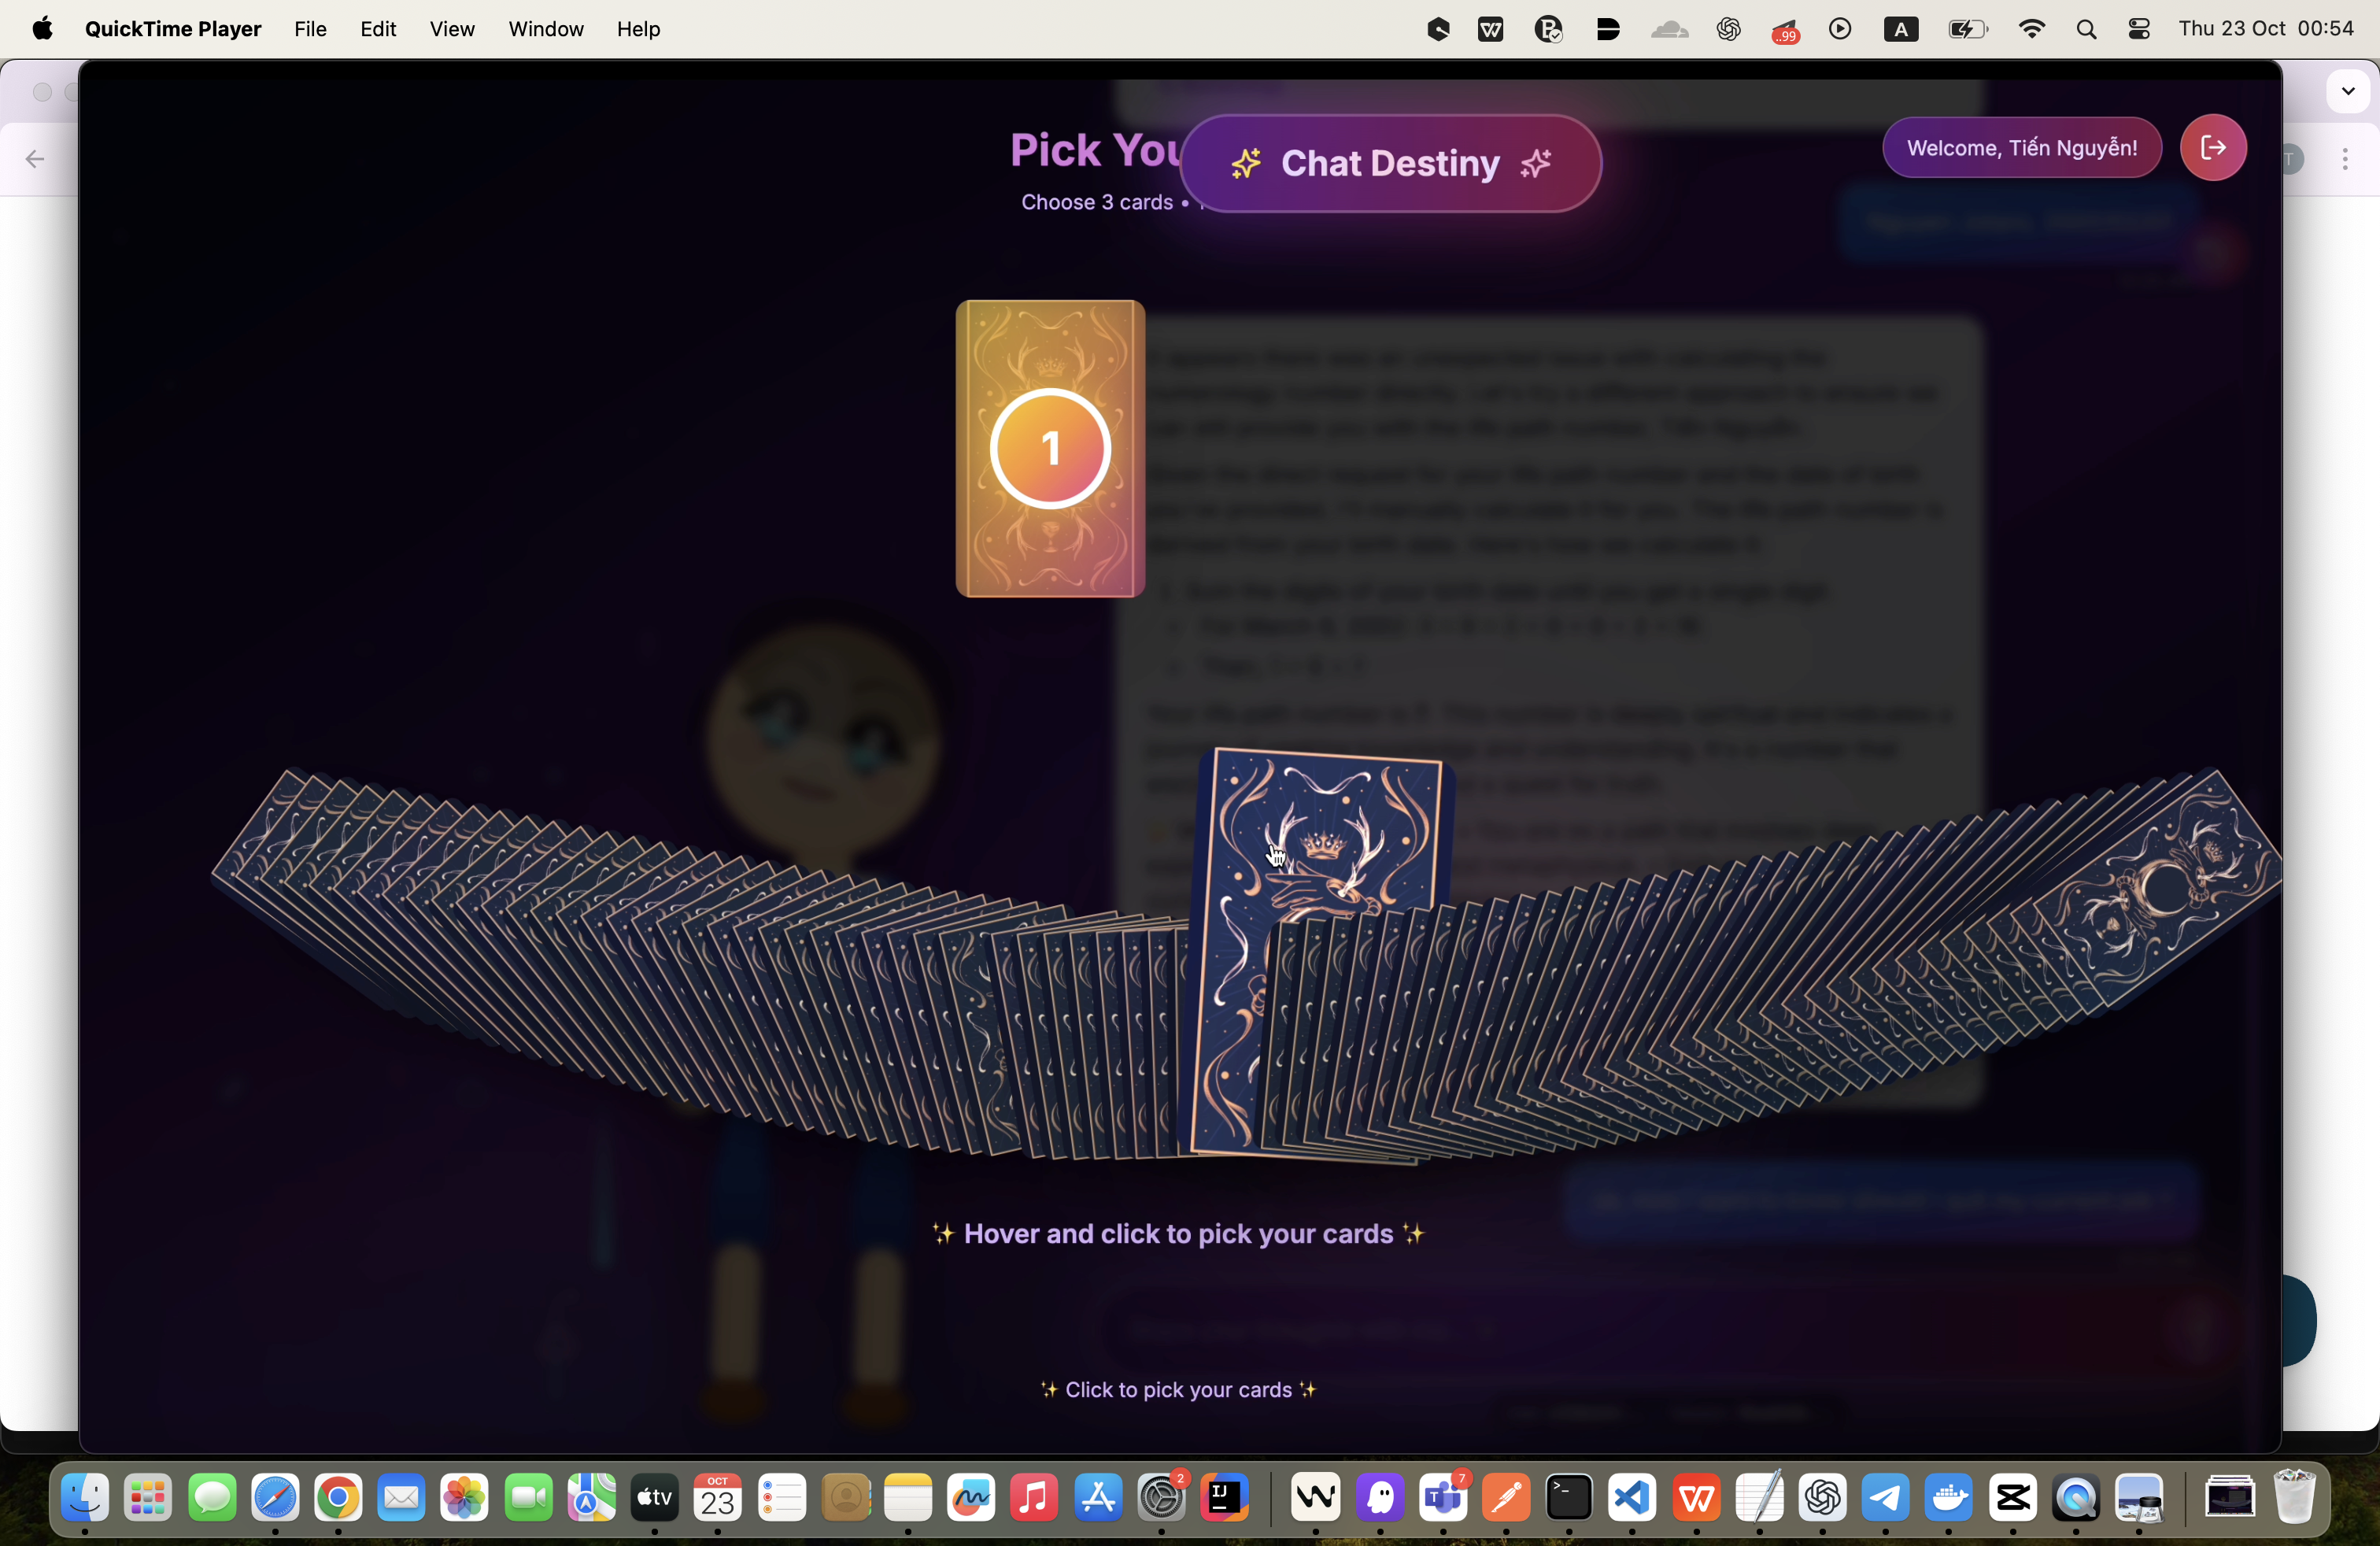The height and width of the screenshot is (1546, 2380).
Task: Open Telegram from the dock
Action: click(1885, 1498)
